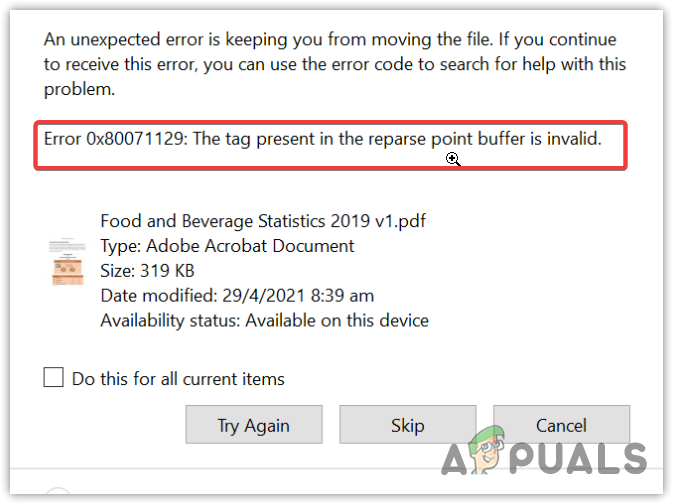
Task: Cancel the file move operation
Action: tap(561, 425)
